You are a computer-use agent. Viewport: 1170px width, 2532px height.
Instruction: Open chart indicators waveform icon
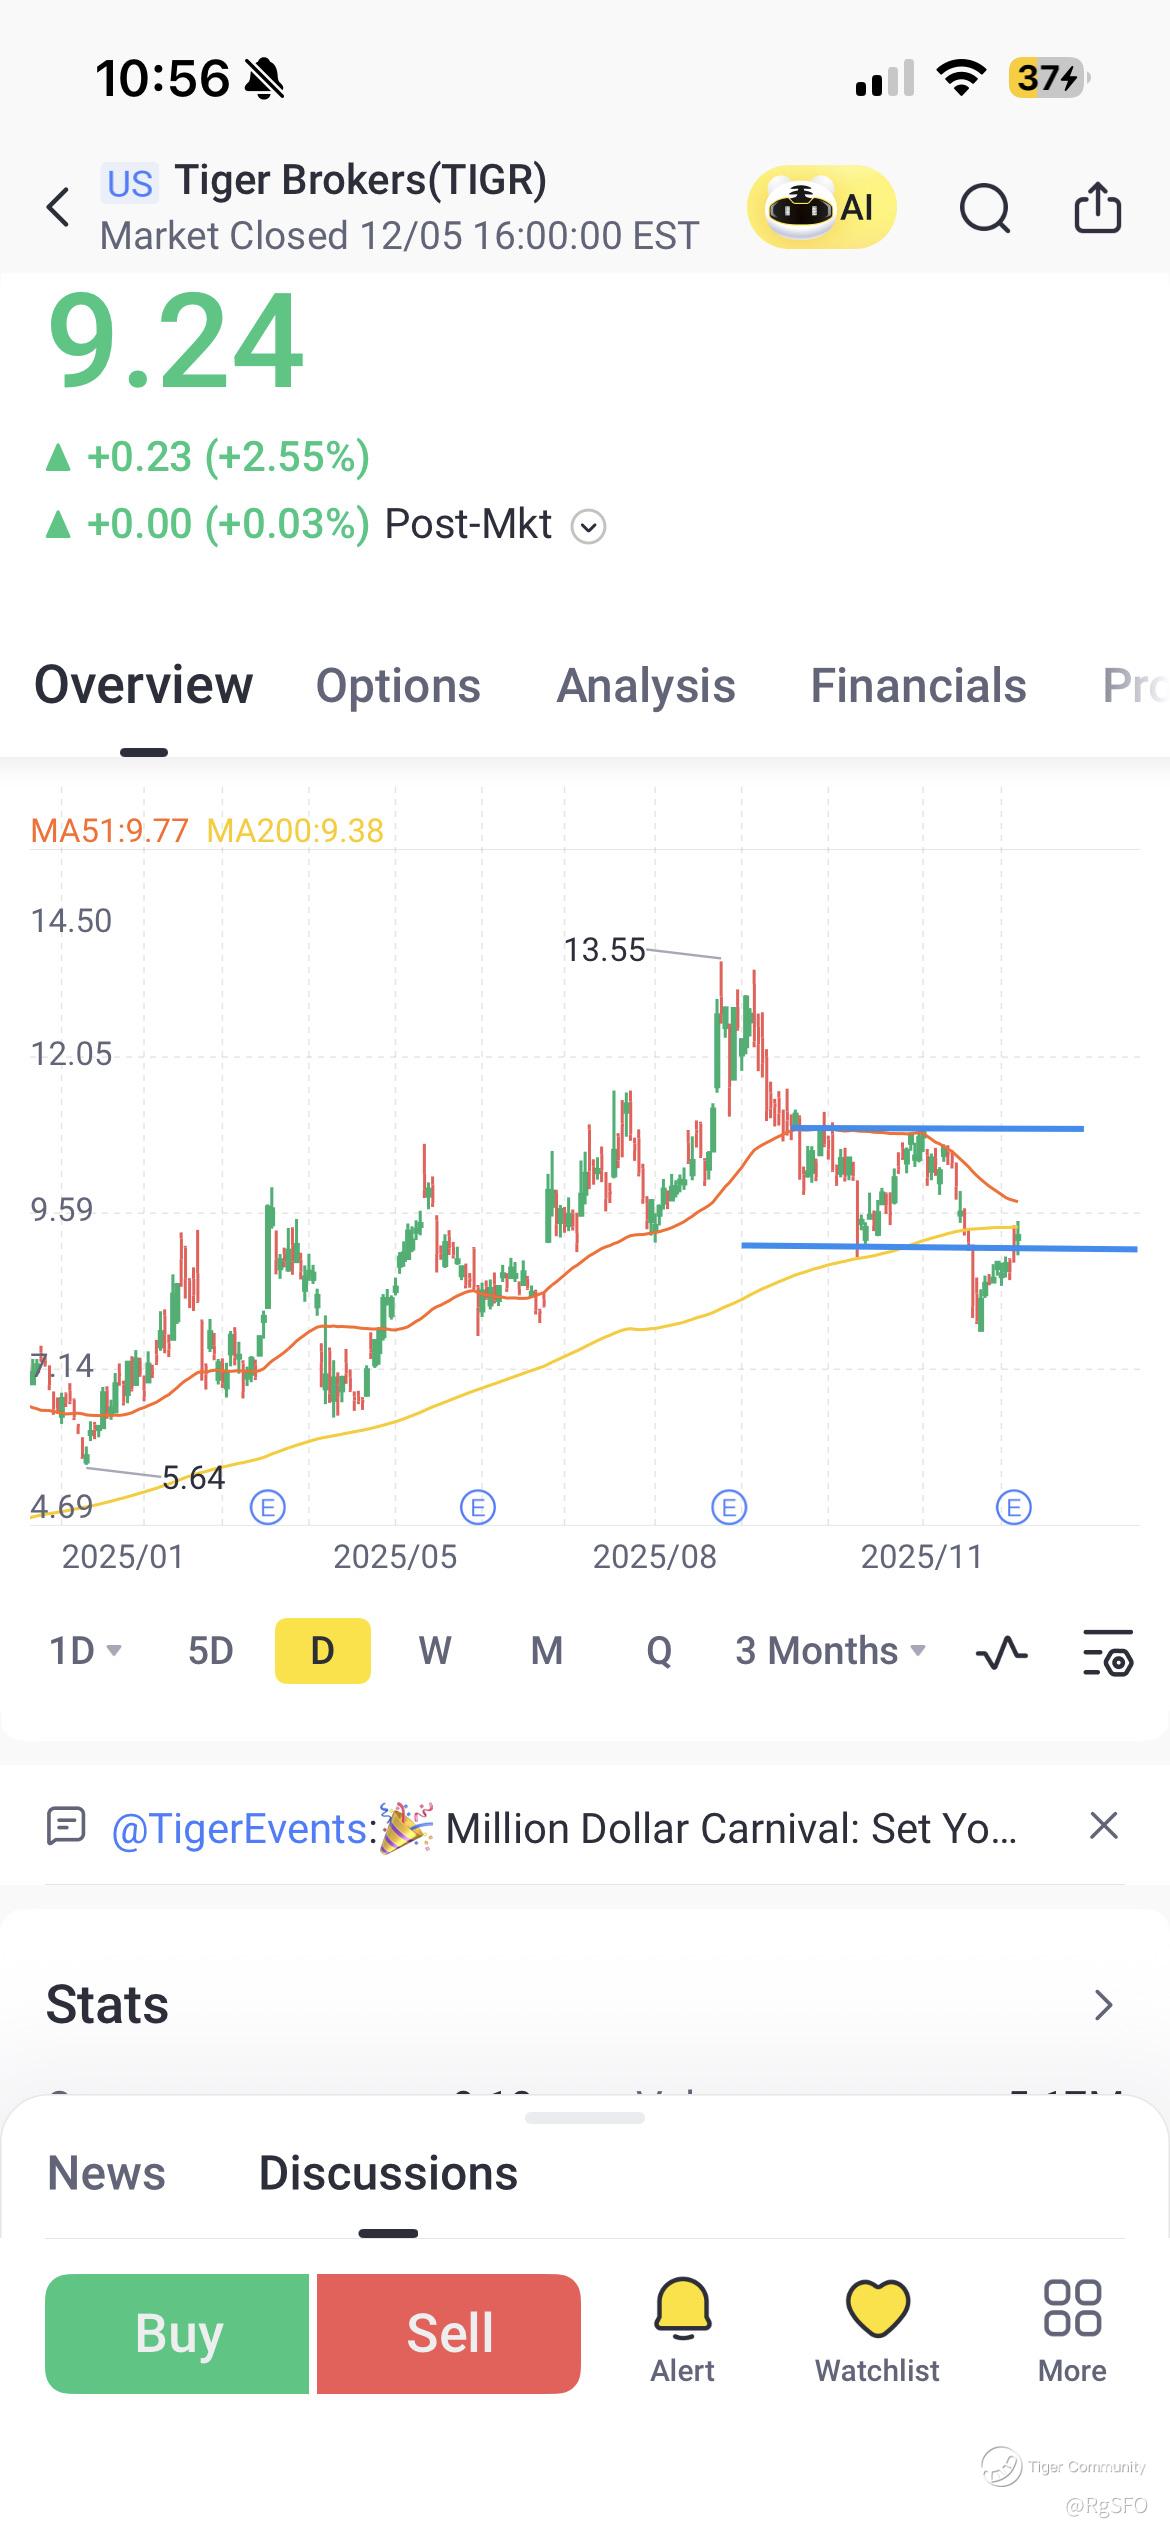[1001, 1652]
